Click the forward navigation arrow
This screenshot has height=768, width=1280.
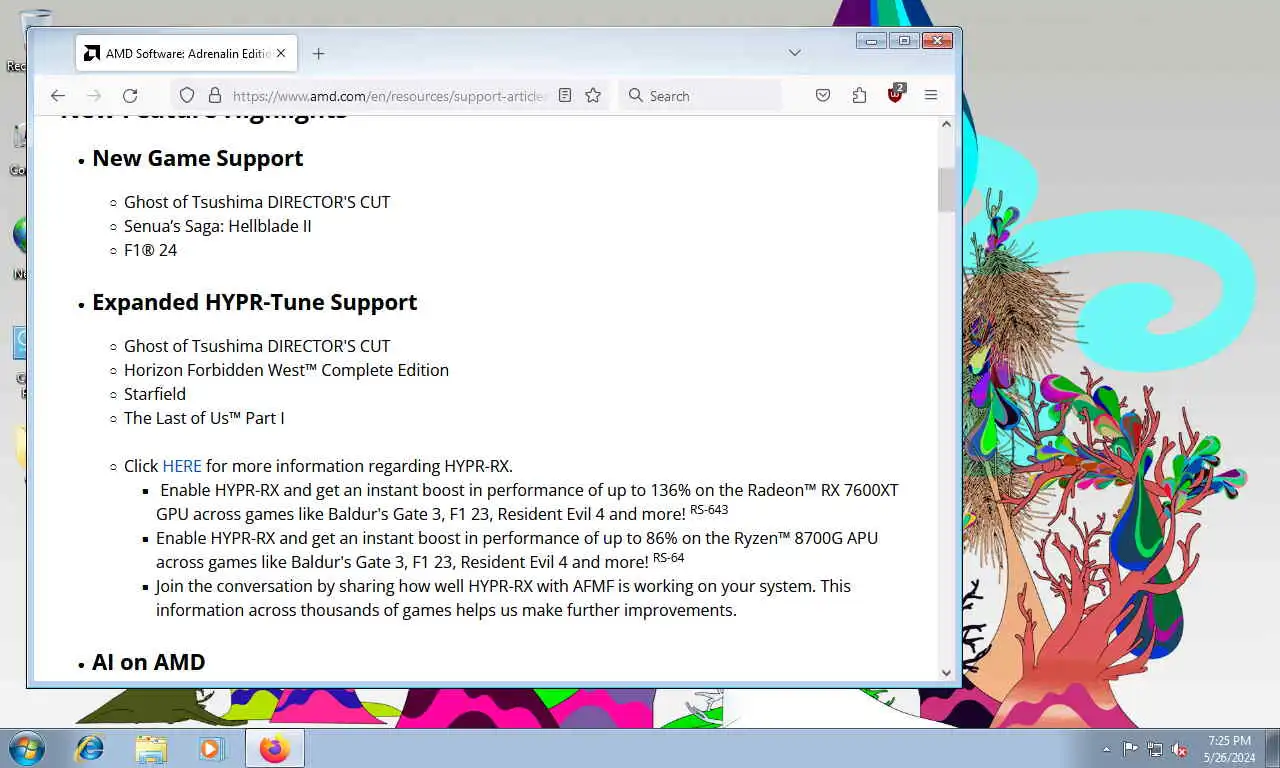click(x=94, y=96)
